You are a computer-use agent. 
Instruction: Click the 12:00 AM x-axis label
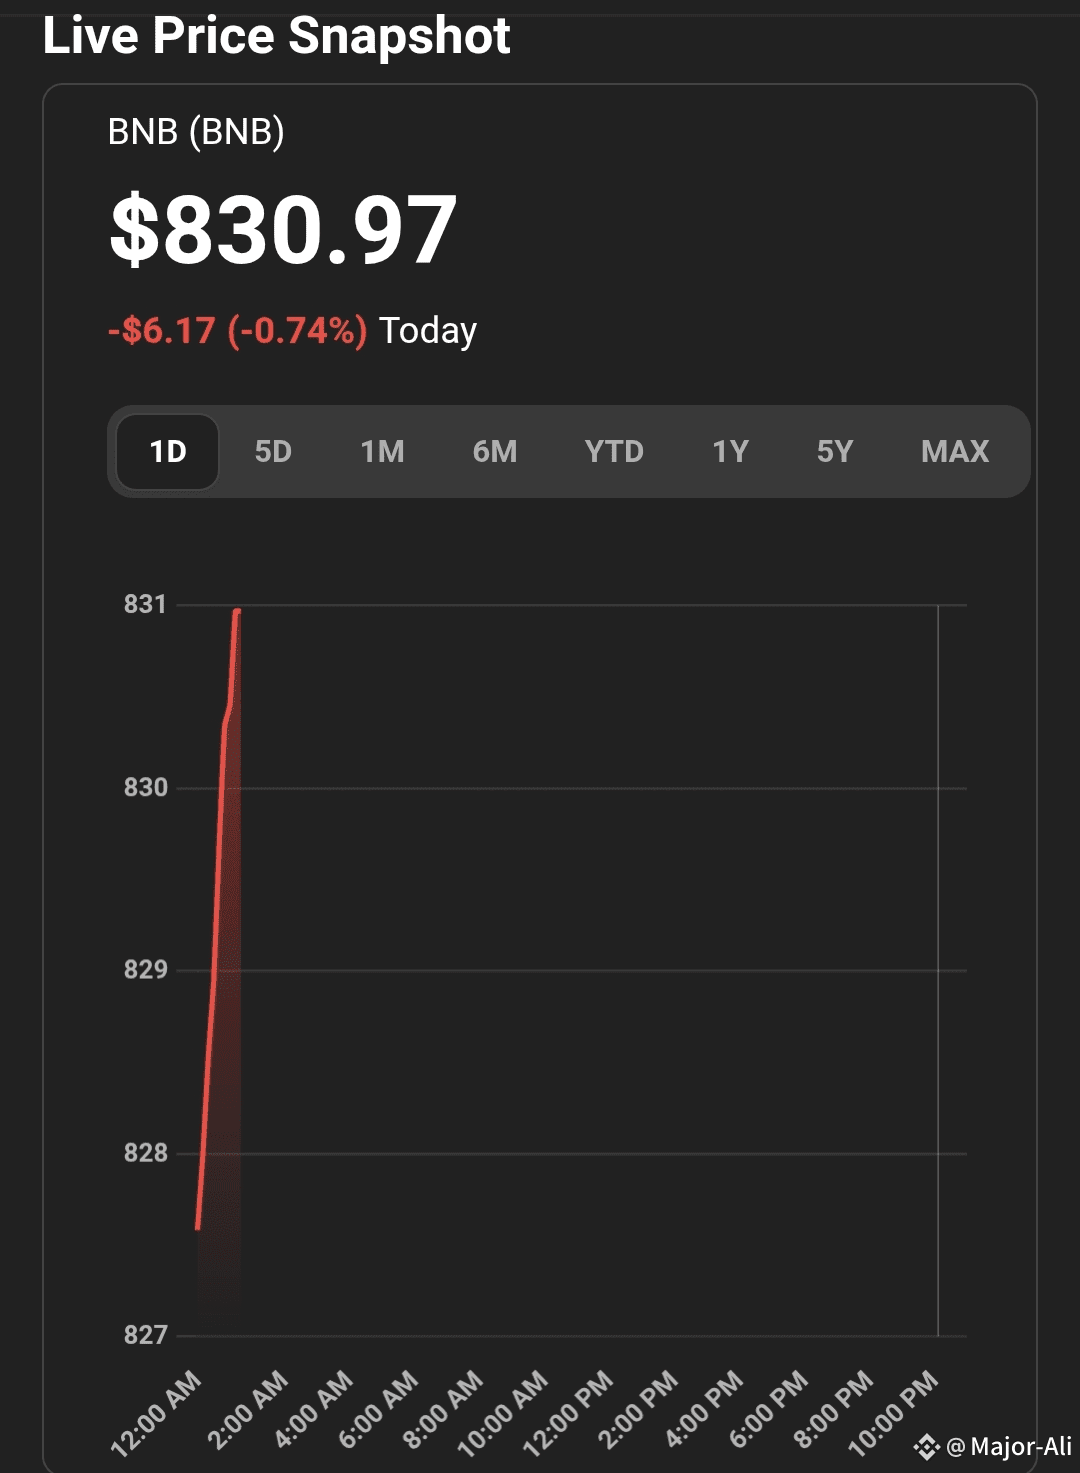(x=157, y=1413)
